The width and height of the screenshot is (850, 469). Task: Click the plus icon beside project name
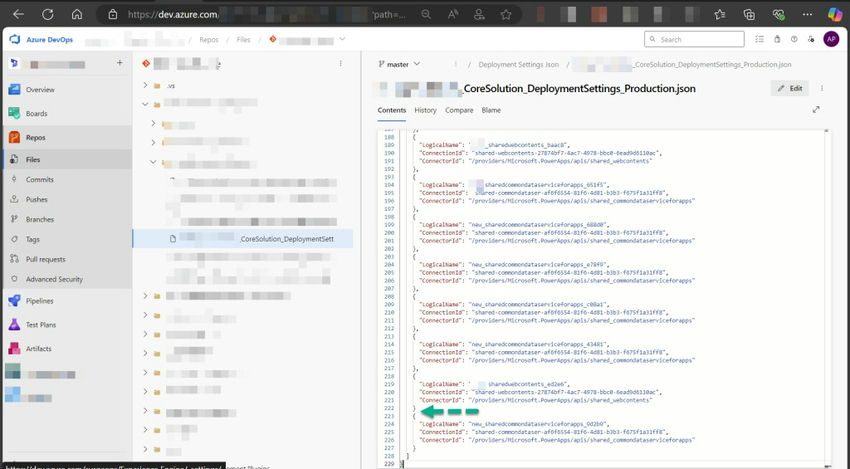click(x=119, y=63)
